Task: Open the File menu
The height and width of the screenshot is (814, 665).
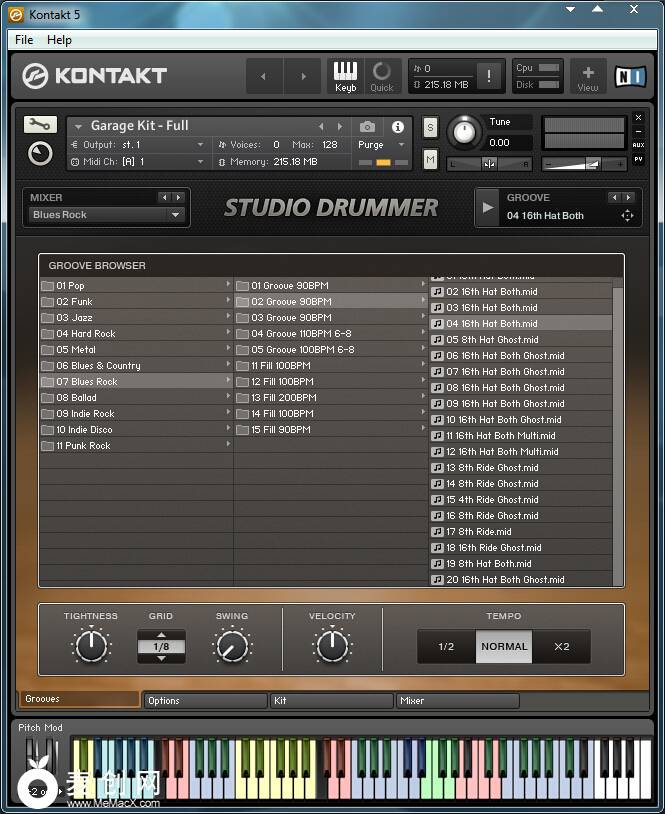Action: (24, 40)
